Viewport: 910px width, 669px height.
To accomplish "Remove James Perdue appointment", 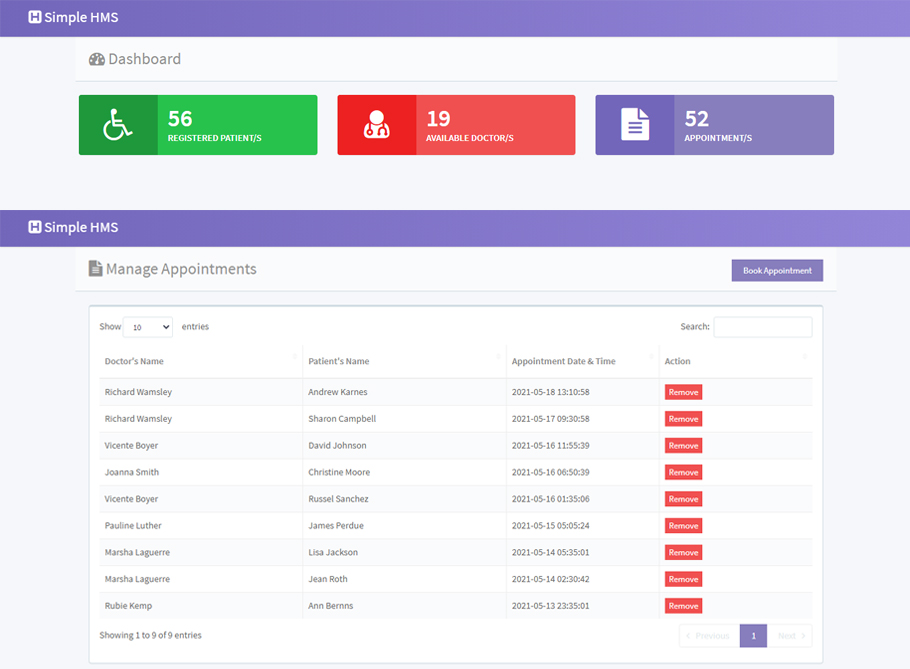I will click(683, 526).
